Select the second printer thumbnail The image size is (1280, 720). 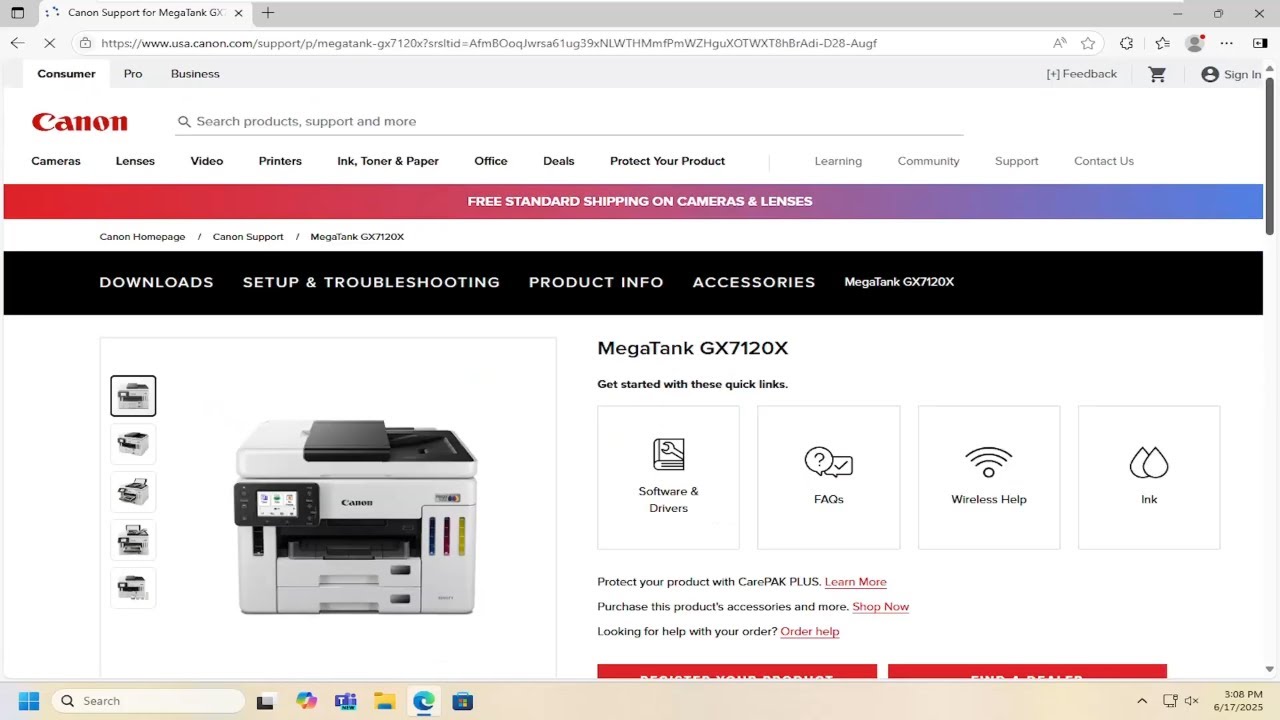[x=133, y=444]
